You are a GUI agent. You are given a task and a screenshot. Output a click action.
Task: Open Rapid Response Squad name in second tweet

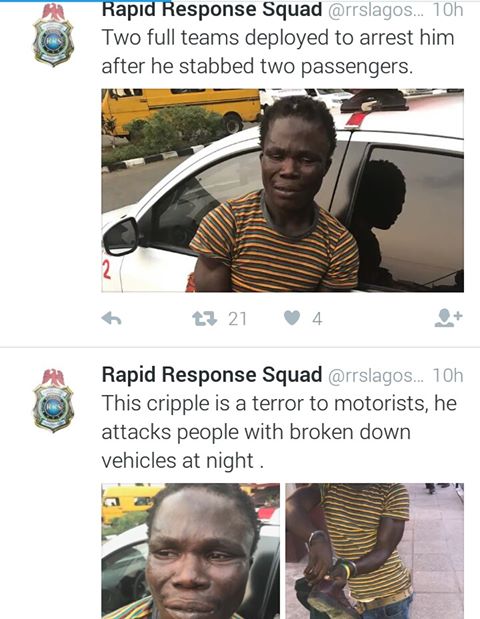pyautogui.click(x=212, y=374)
